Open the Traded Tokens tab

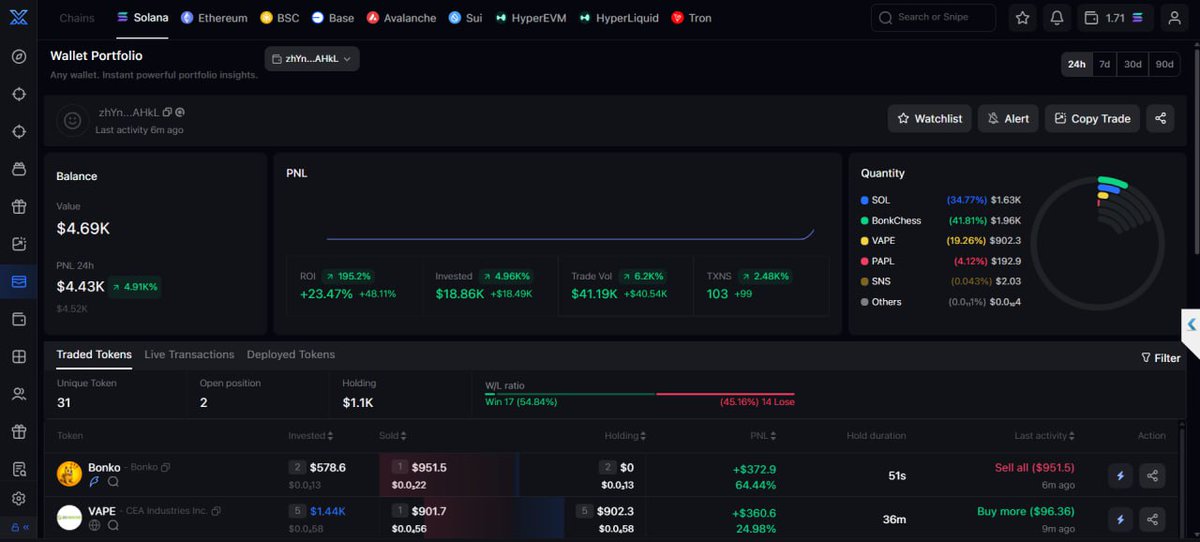[94, 355]
